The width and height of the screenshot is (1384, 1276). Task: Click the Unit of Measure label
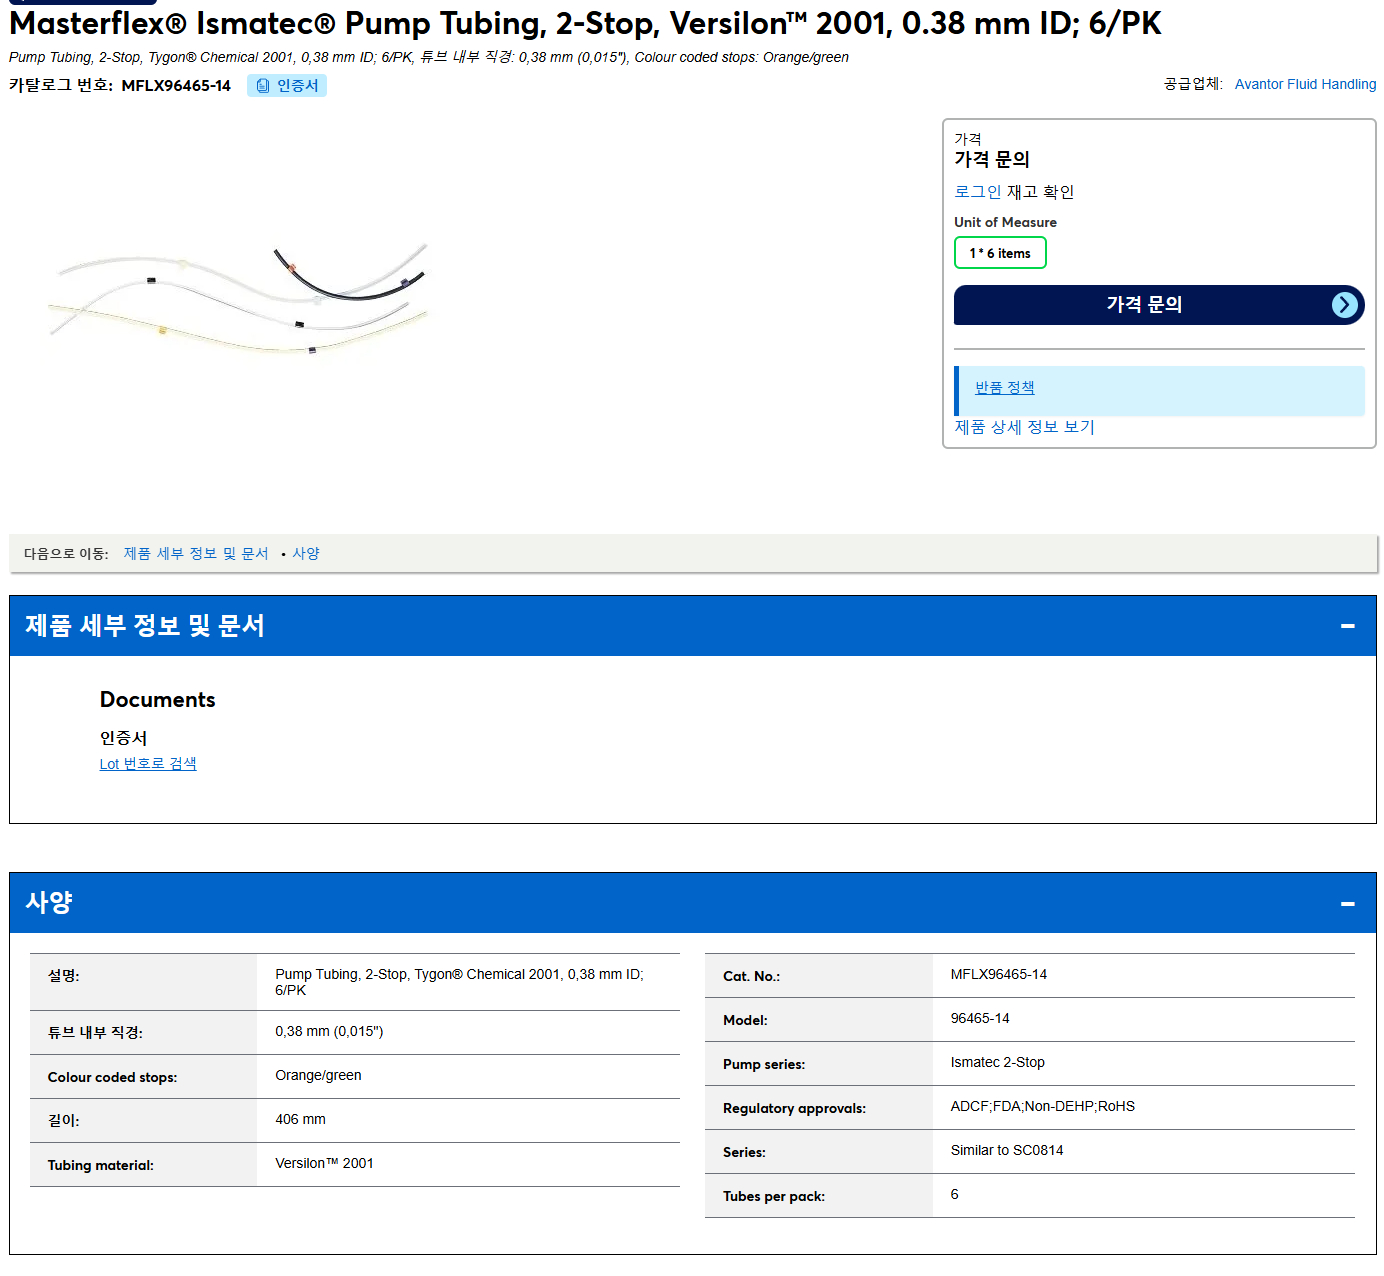tap(1005, 223)
